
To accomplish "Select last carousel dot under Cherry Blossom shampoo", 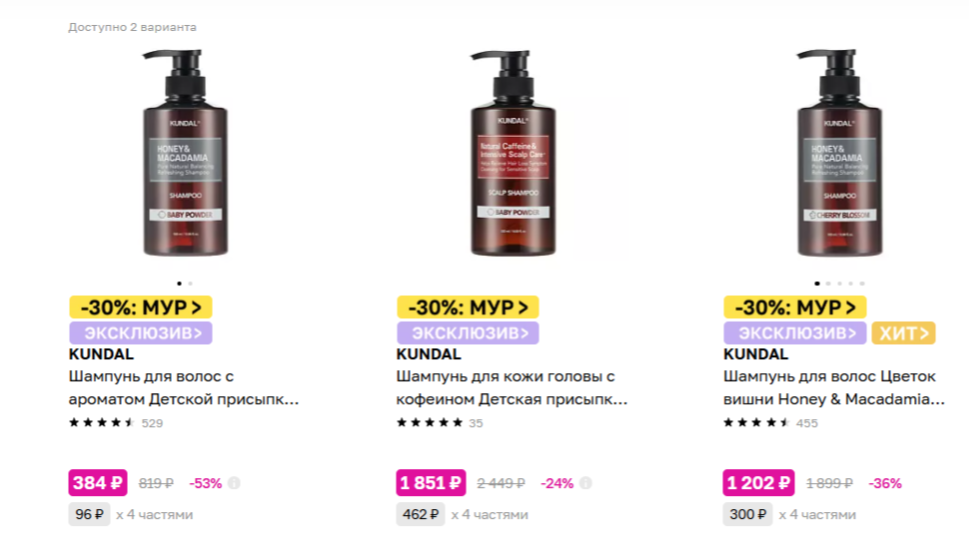I will click(x=862, y=283).
